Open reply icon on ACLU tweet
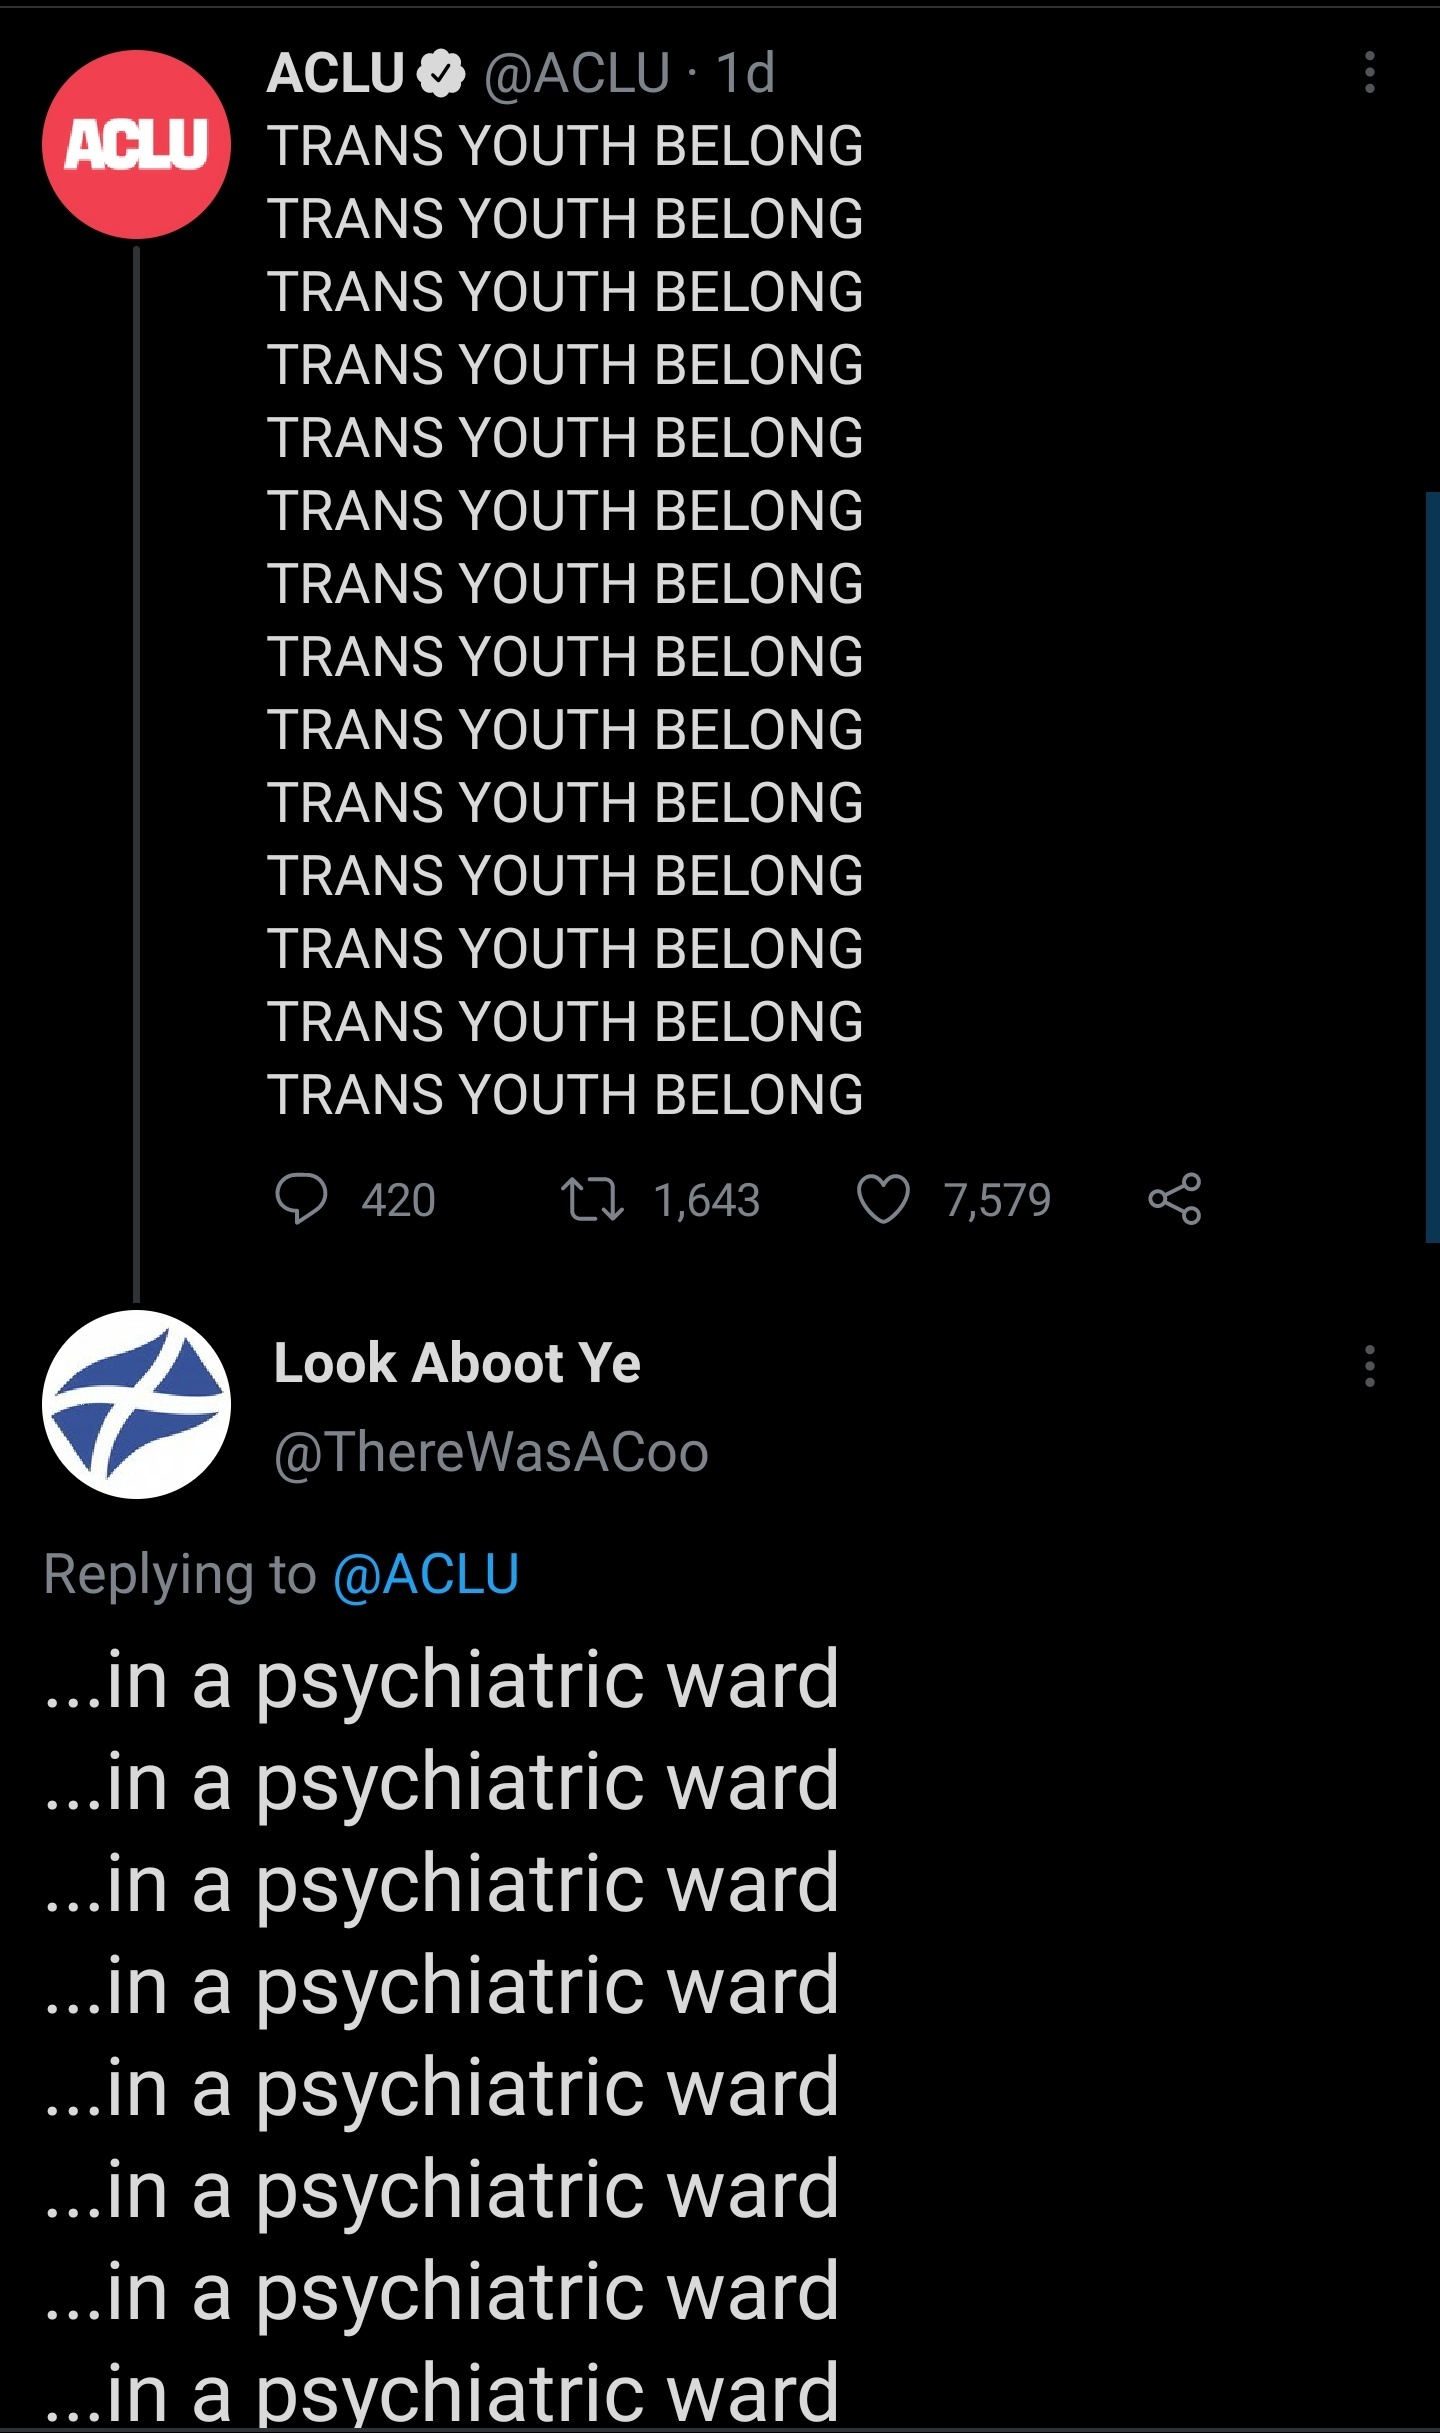This screenshot has width=1440, height=2433. (x=301, y=1199)
